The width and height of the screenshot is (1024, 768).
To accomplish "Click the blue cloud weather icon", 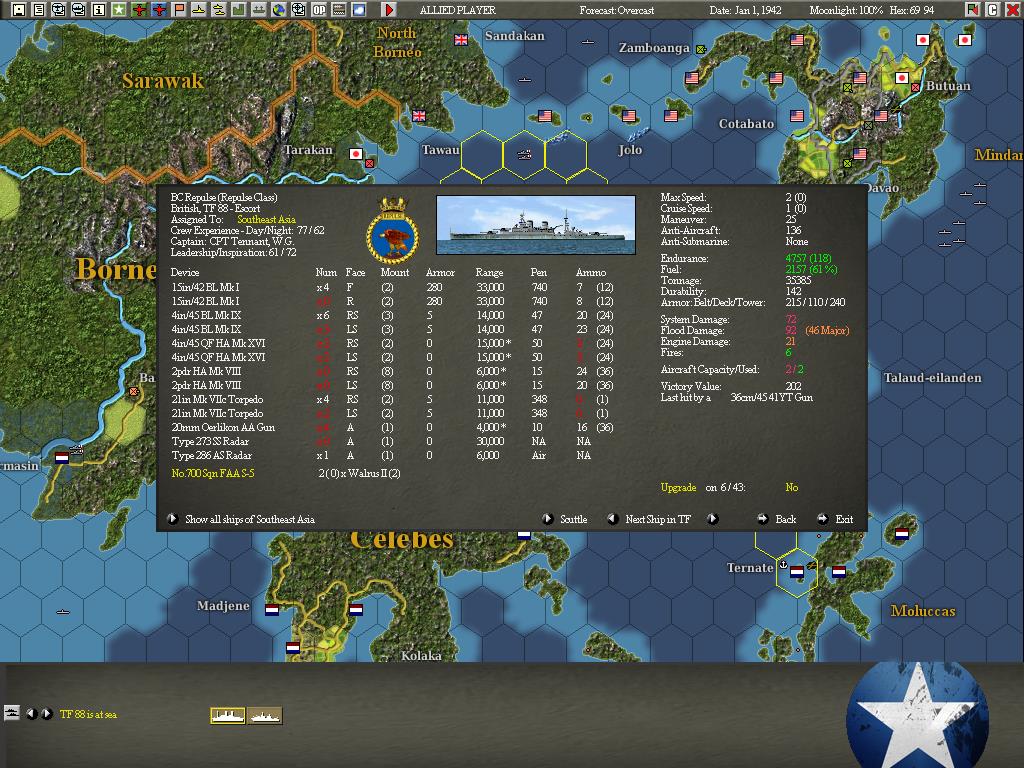I will click(359, 9).
